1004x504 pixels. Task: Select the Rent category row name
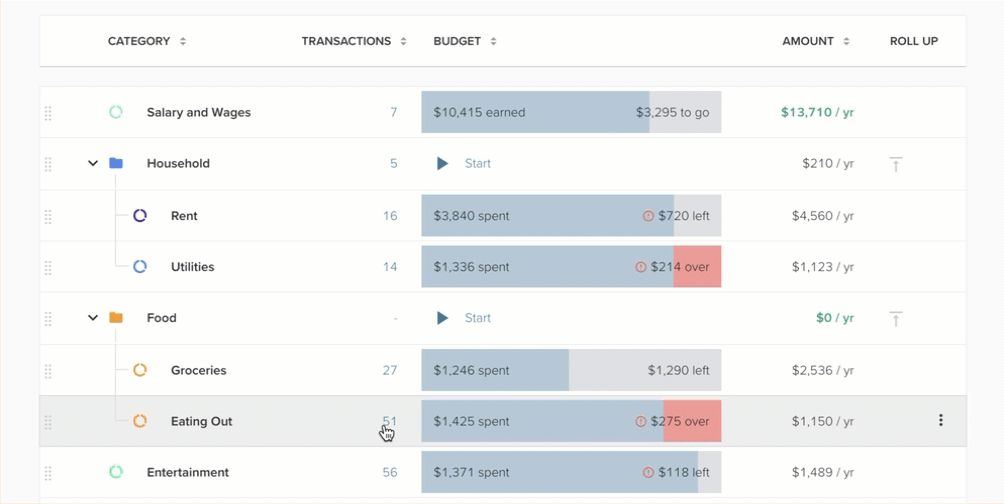pyautogui.click(x=184, y=215)
